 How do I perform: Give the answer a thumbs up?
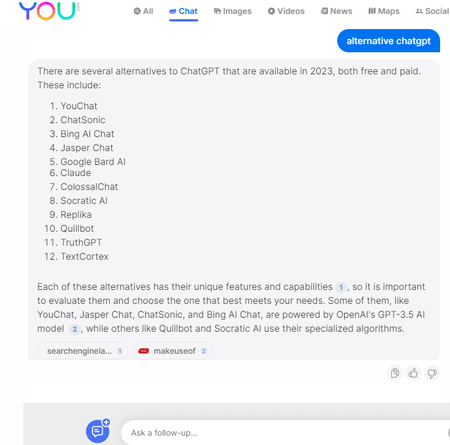413,373
